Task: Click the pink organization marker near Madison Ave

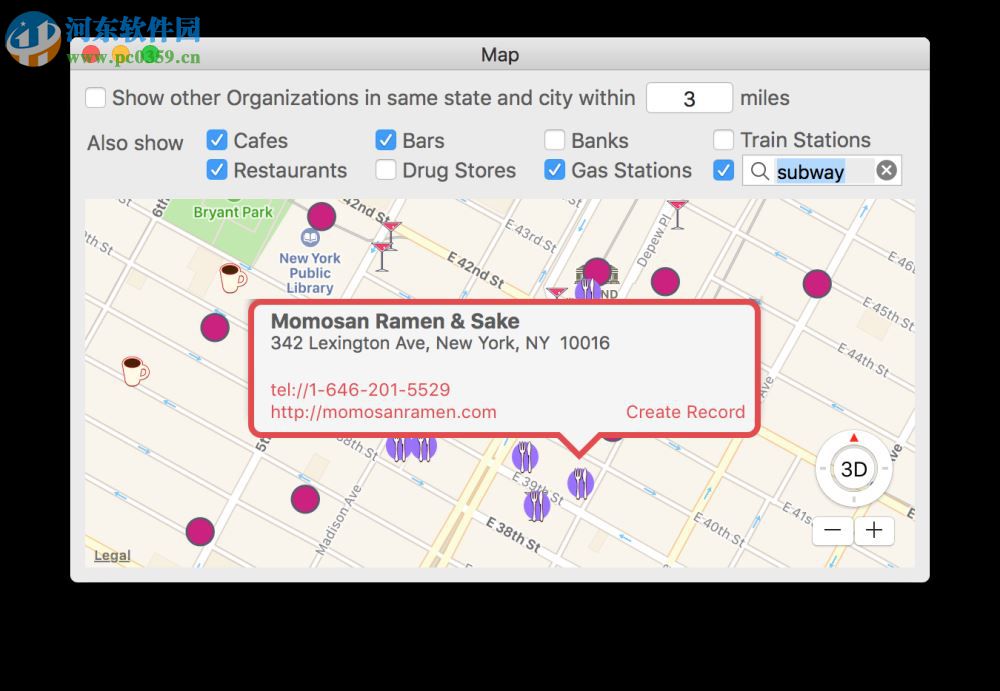Action: (305, 499)
